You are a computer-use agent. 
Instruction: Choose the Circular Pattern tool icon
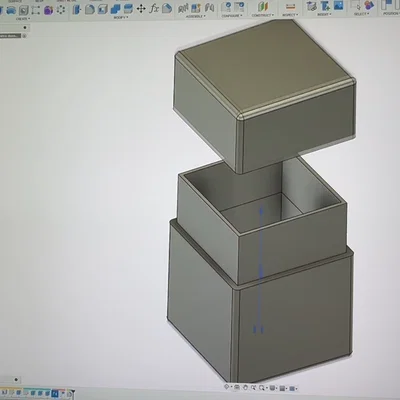(61, 10)
